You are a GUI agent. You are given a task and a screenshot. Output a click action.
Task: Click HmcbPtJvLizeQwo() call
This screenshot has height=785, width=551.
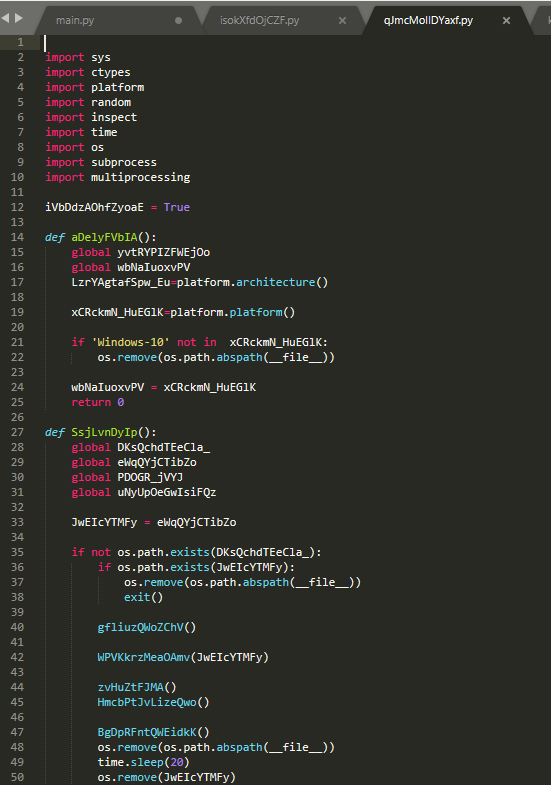click(x=154, y=702)
